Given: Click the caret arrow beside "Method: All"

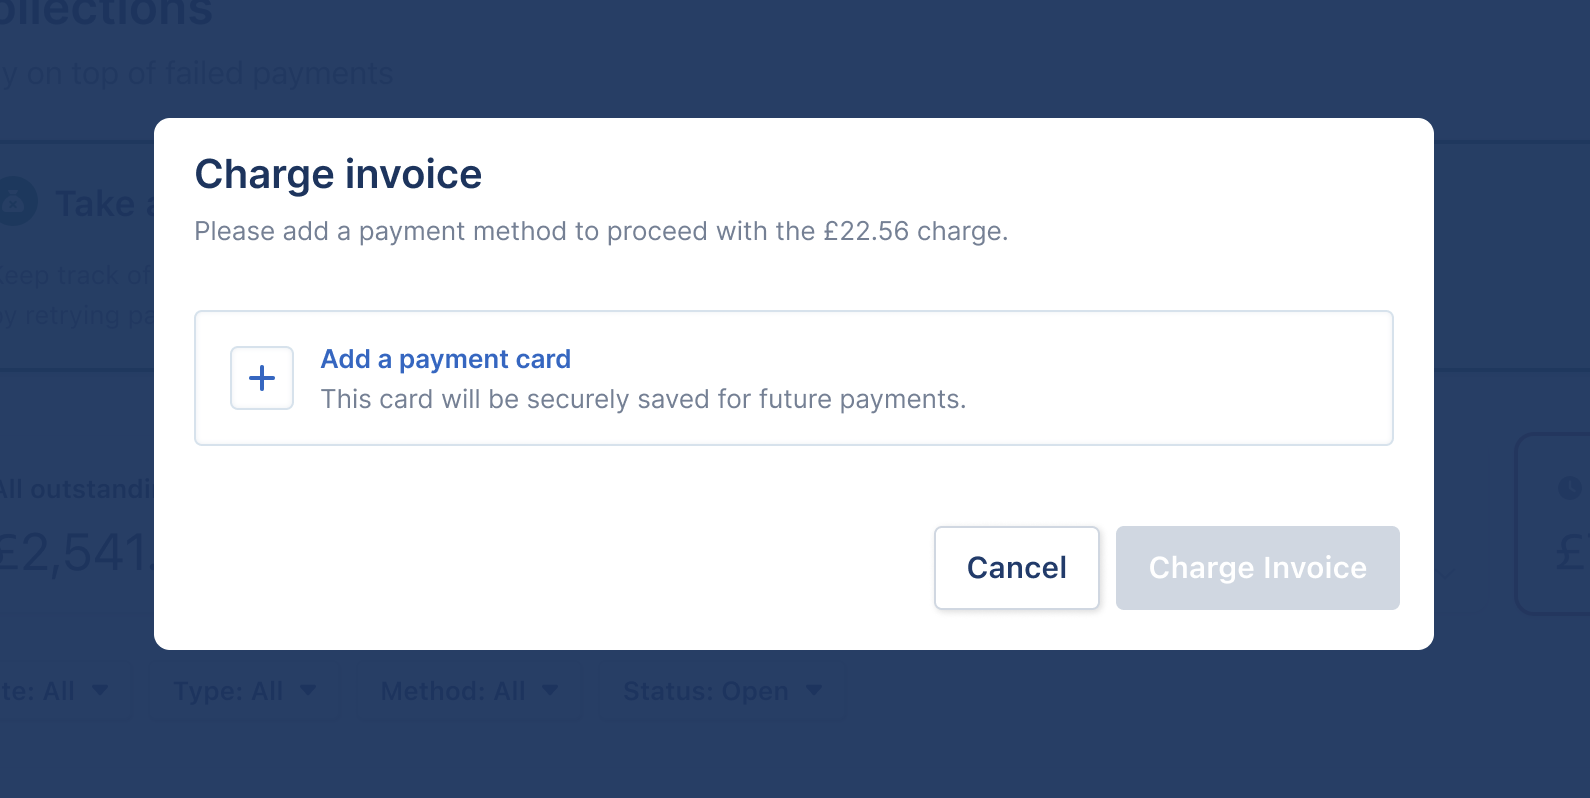Looking at the screenshot, I should 550,690.
